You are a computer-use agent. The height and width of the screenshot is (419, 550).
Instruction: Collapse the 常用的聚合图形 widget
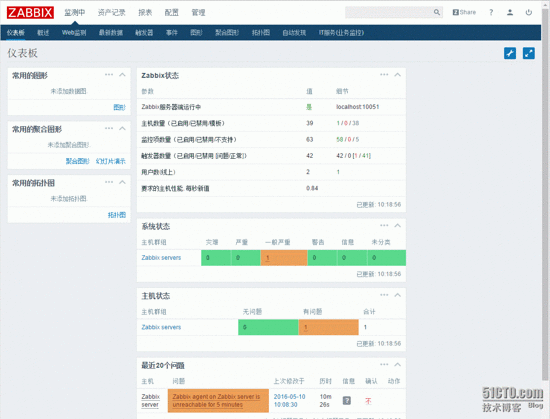122,128
